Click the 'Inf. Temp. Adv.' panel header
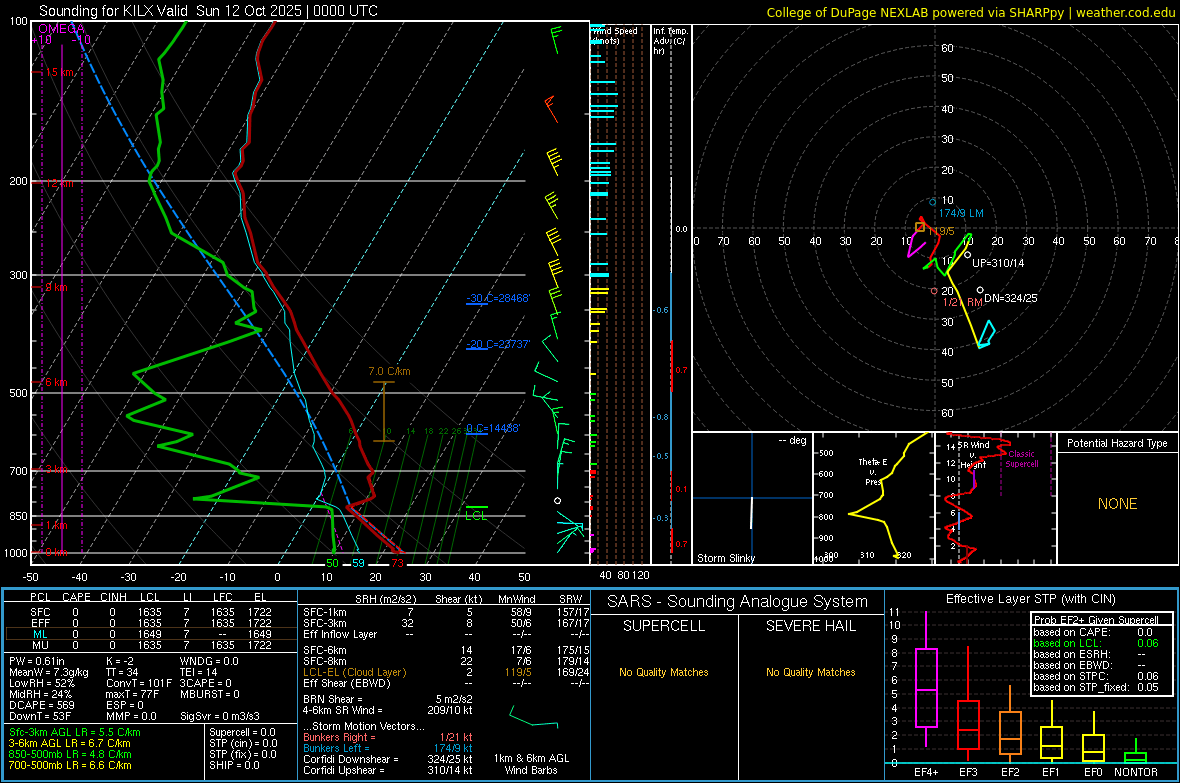 (670, 41)
